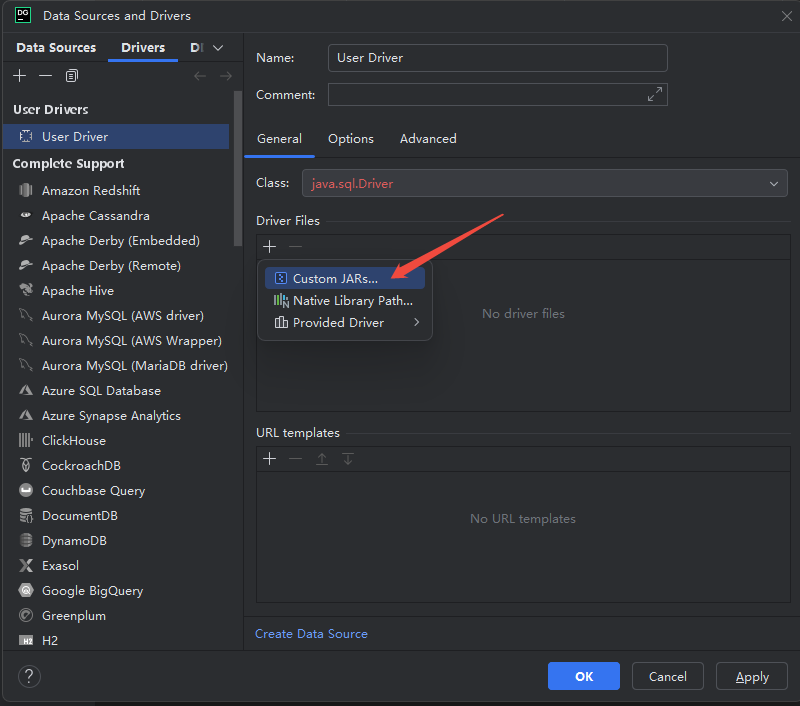The height and width of the screenshot is (706, 800).
Task: Click the Couchbase Query icon
Action: click(x=26, y=490)
